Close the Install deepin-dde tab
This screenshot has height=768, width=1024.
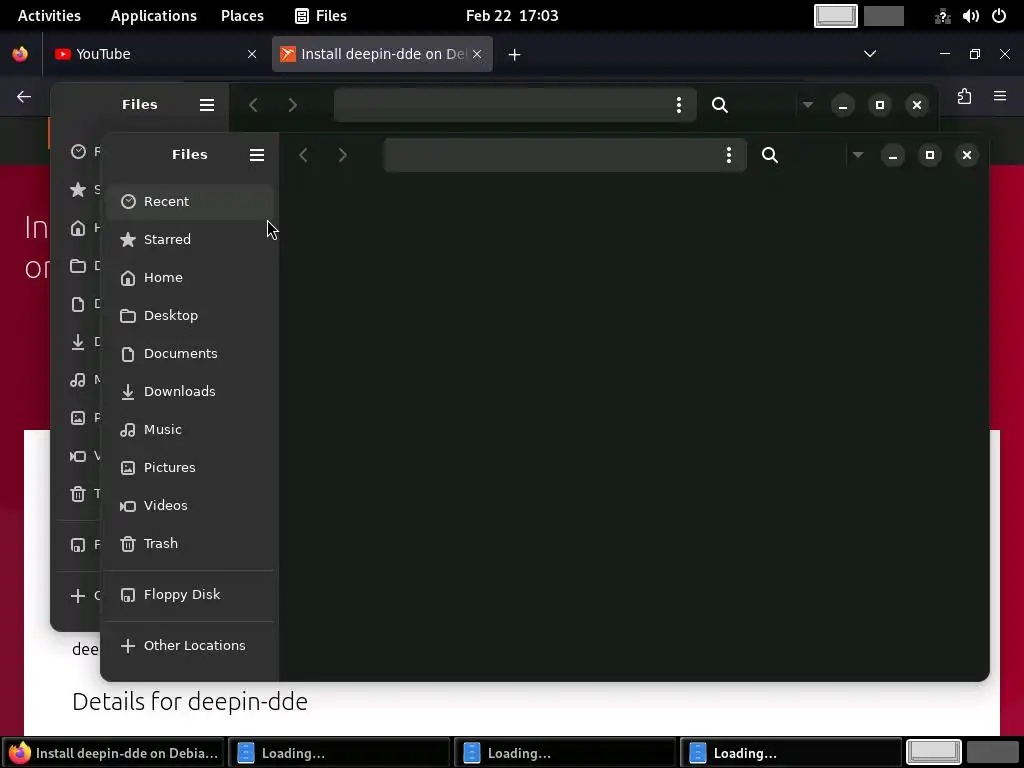477,54
